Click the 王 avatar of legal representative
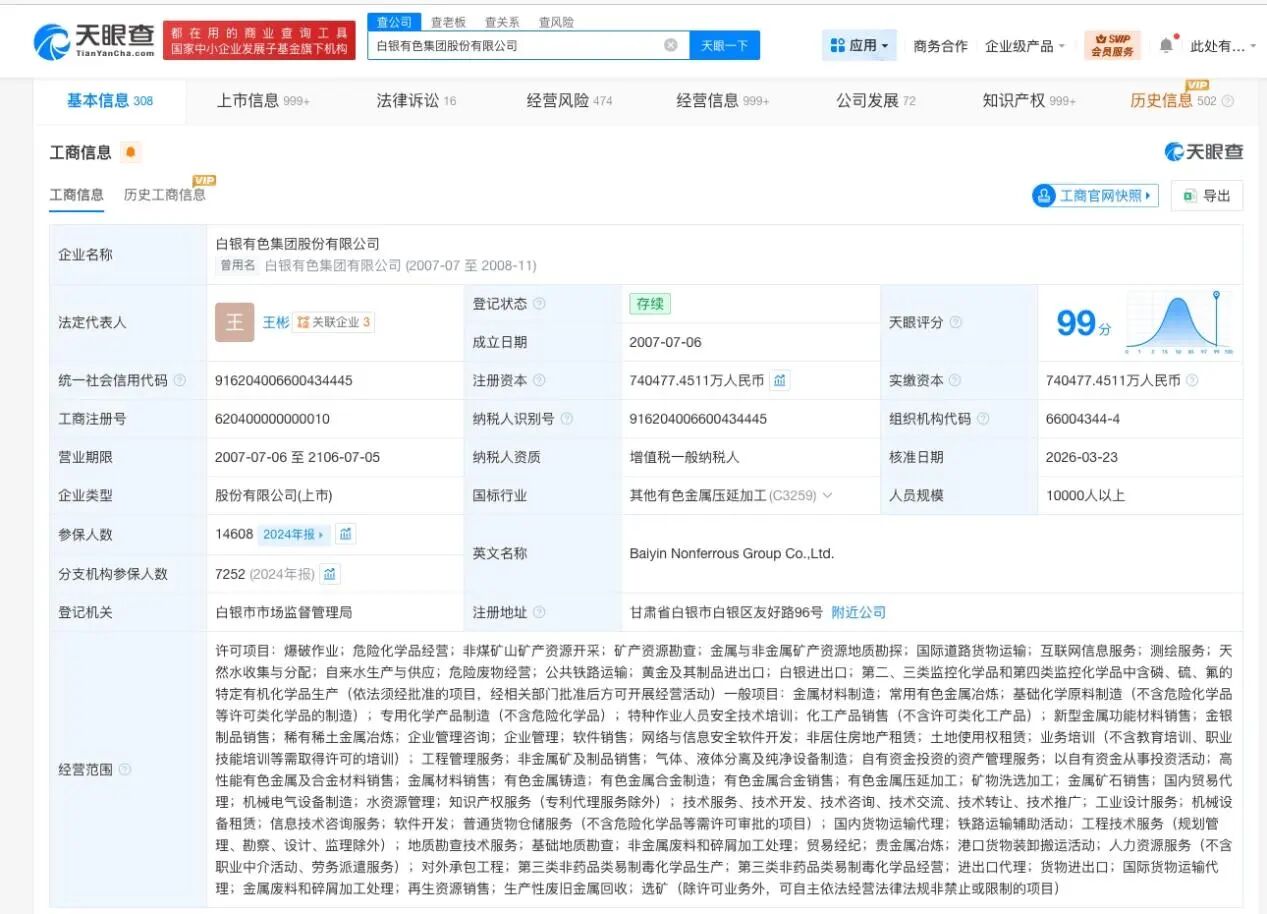Image resolution: width=1267 pixels, height=914 pixels. 234,322
